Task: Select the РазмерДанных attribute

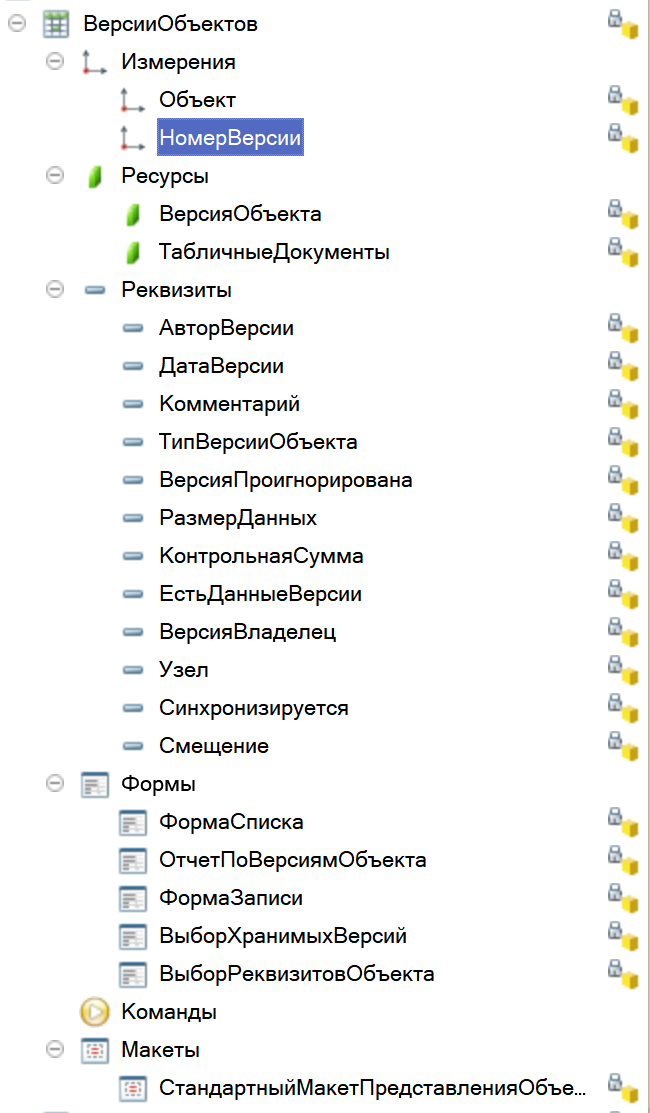Action: coord(238,518)
